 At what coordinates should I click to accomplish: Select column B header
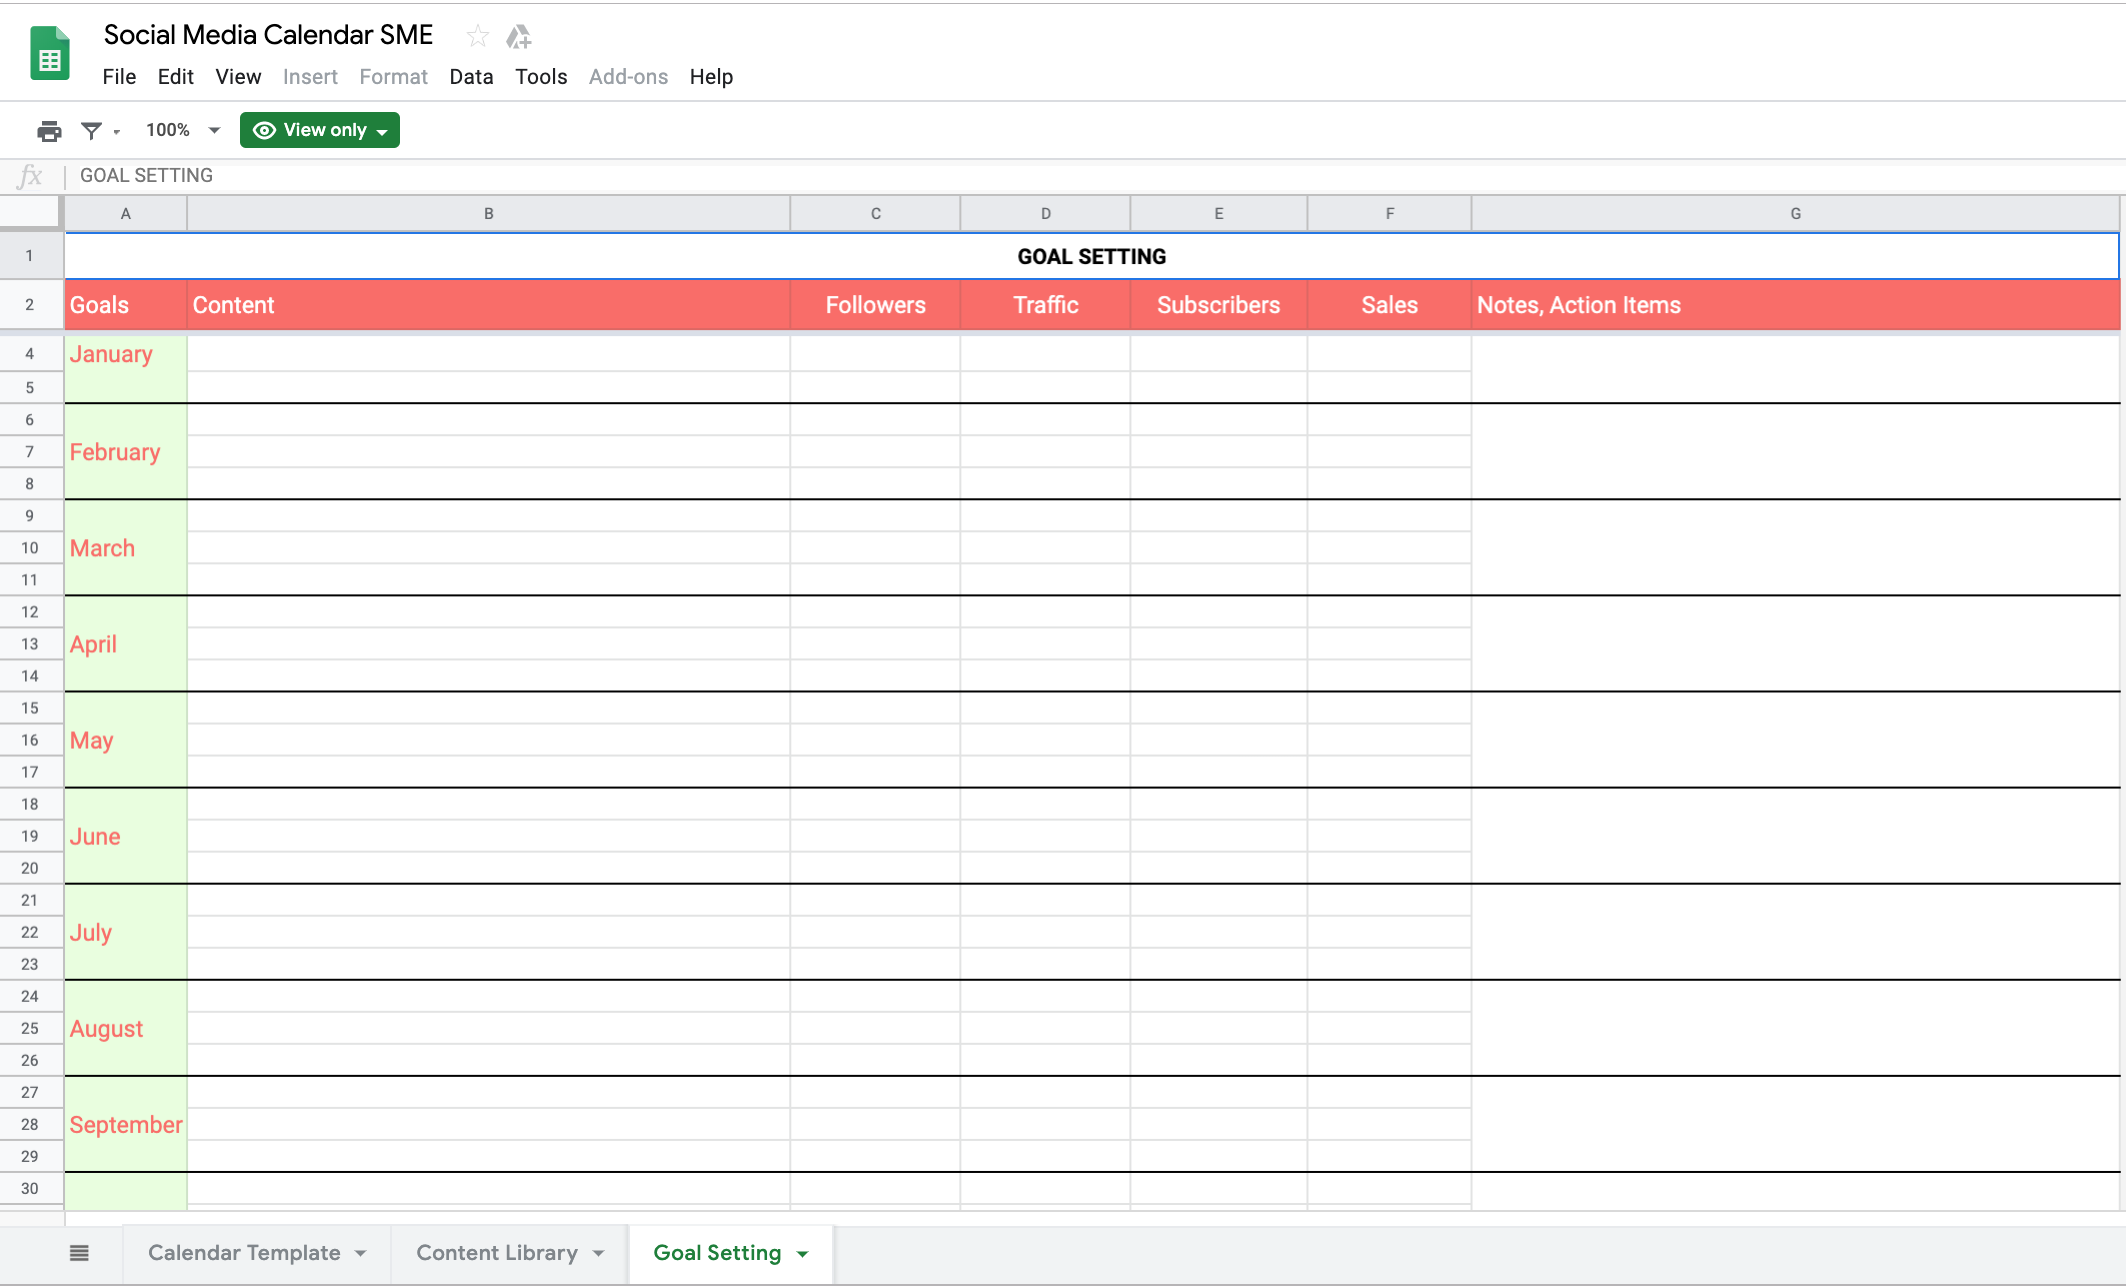pyautogui.click(x=488, y=214)
